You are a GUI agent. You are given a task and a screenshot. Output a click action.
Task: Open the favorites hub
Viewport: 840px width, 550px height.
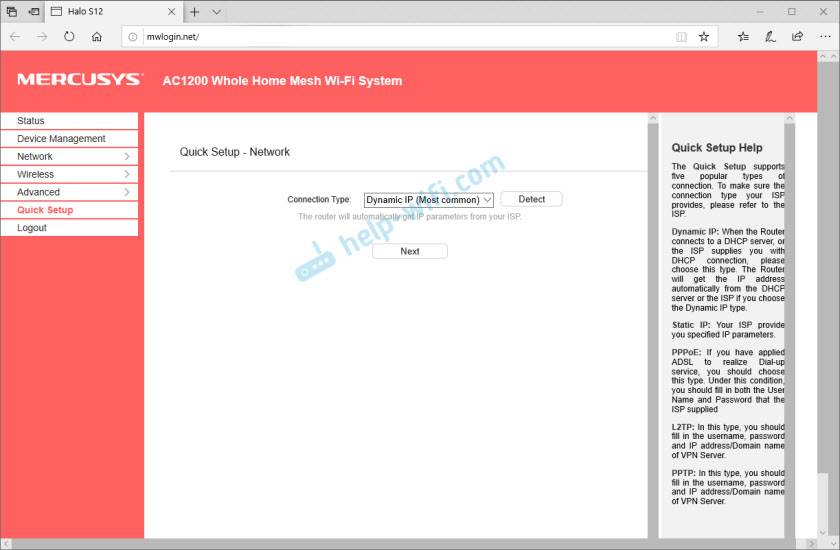coord(744,36)
